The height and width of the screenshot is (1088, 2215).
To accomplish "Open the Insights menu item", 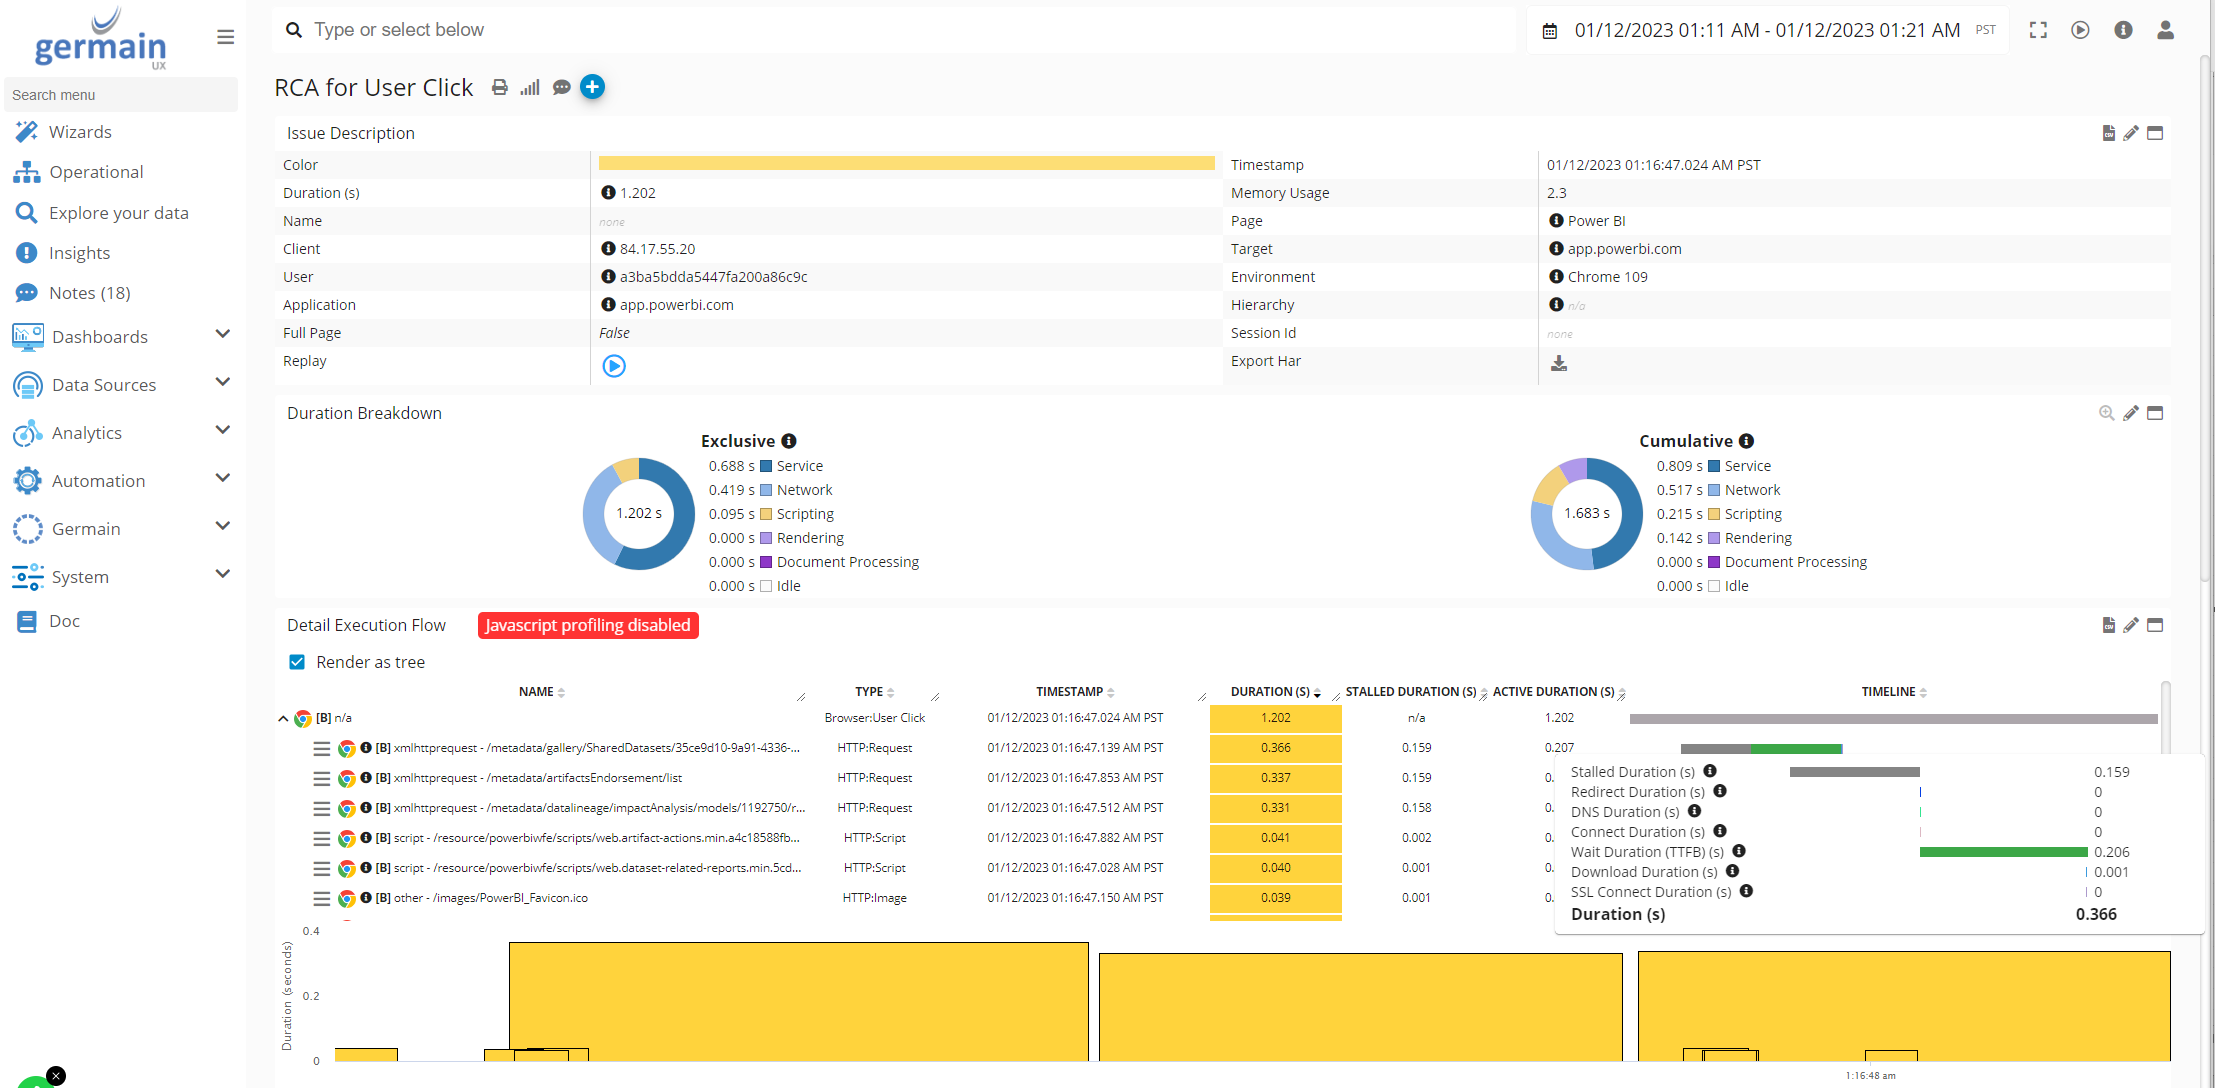I will pyautogui.click(x=79, y=253).
